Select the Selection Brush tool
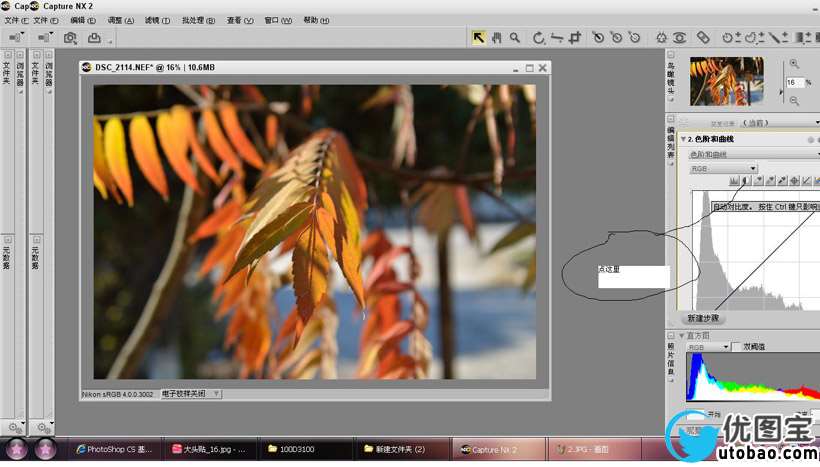 (778, 38)
